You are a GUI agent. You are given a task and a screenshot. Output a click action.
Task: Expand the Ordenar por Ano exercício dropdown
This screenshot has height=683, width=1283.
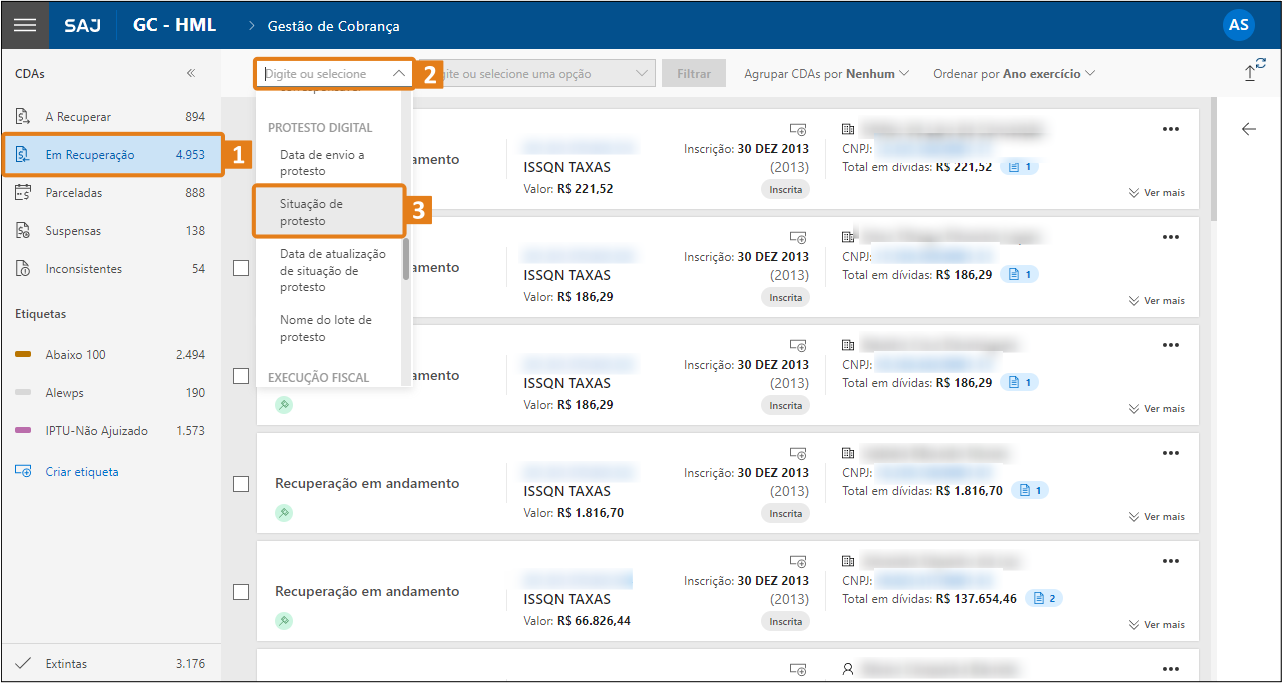click(1013, 74)
